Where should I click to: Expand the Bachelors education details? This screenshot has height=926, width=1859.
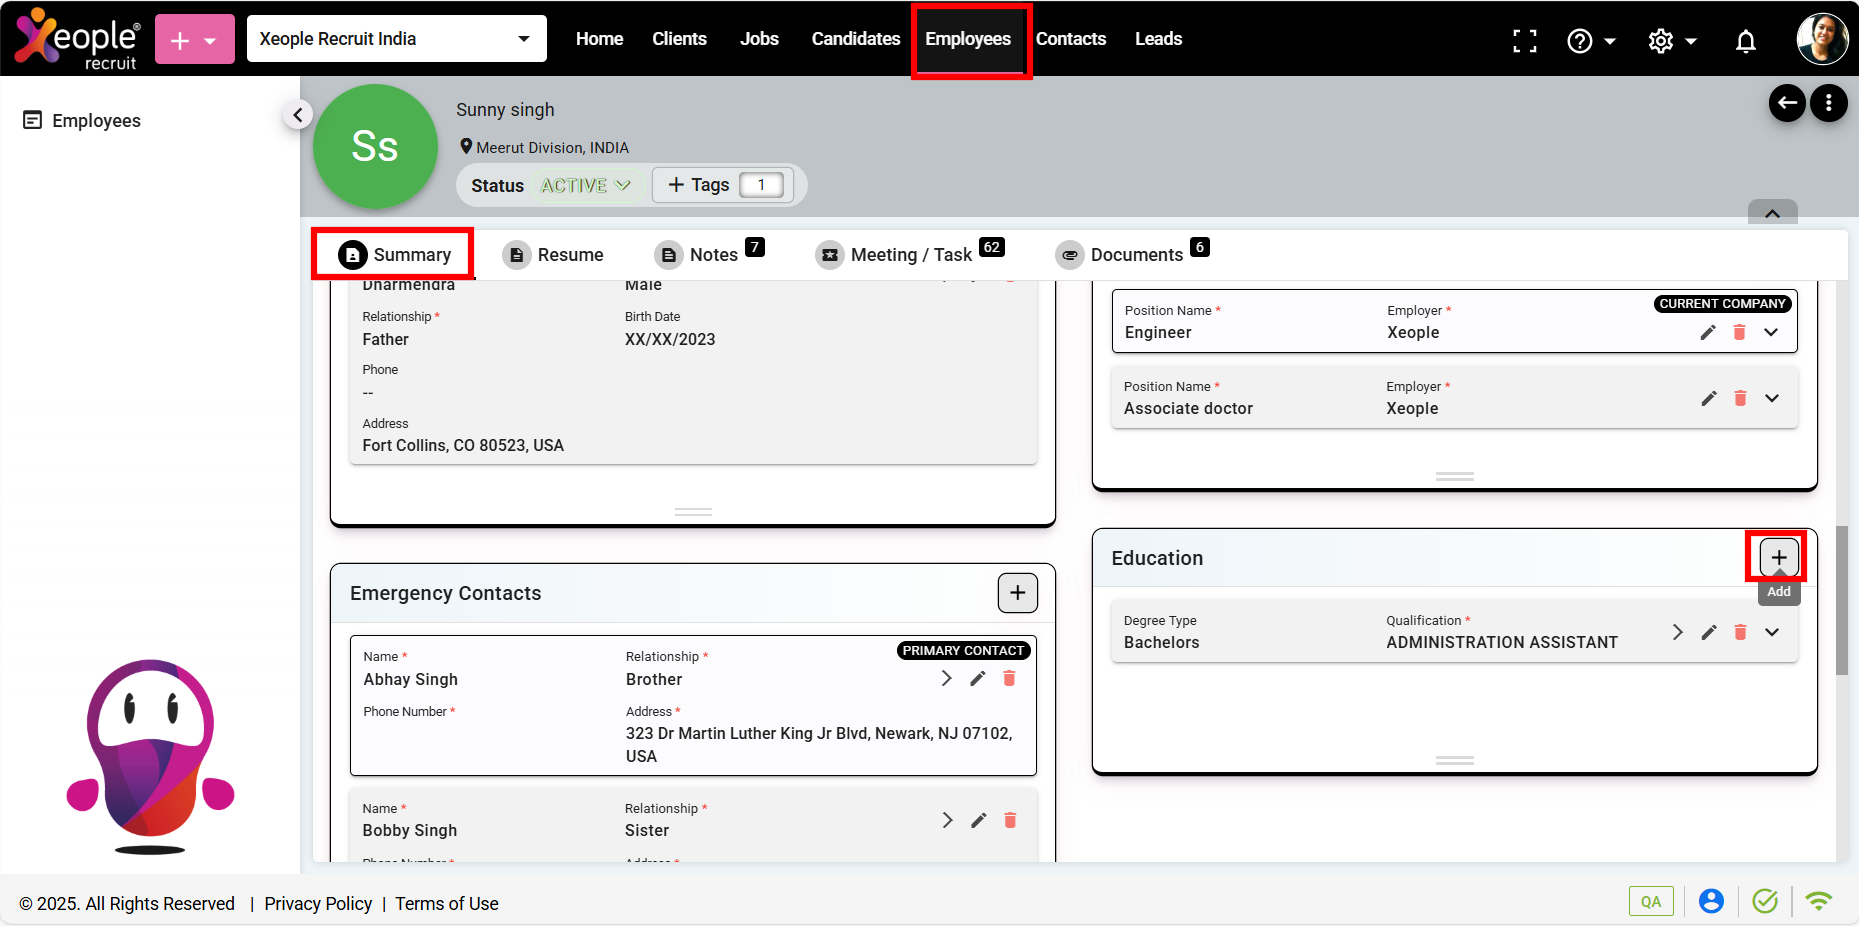coord(1772,632)
